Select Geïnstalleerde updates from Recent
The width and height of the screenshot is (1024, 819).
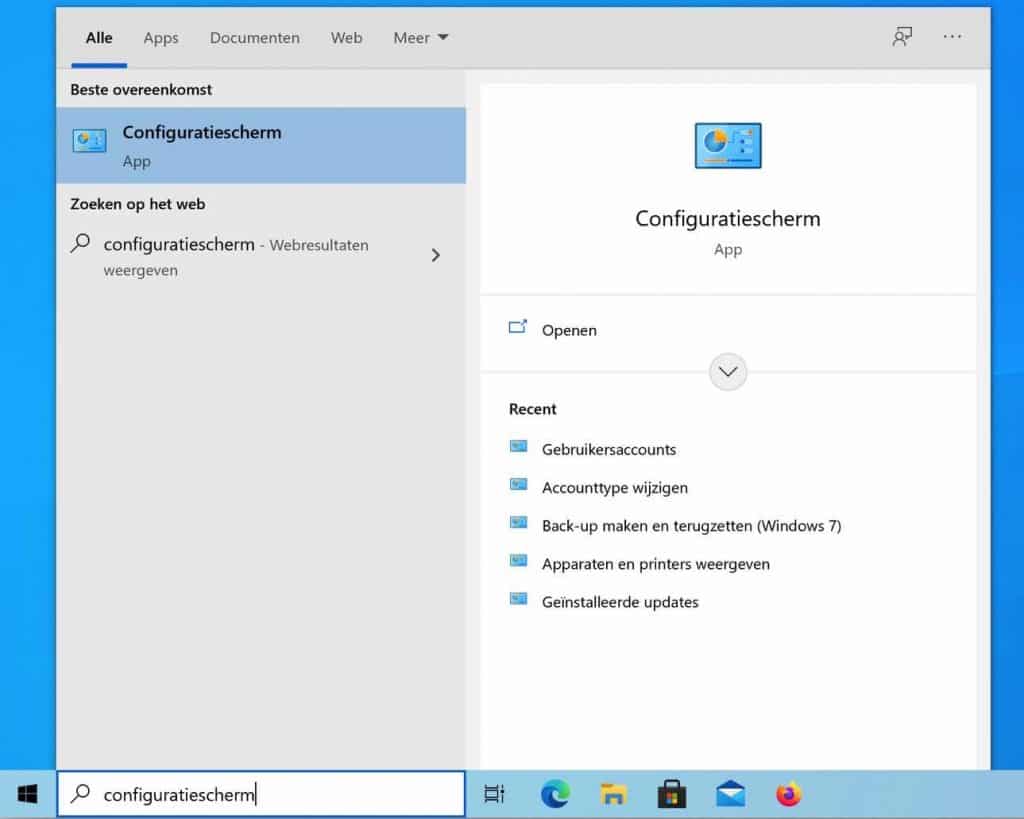[620, 601]
